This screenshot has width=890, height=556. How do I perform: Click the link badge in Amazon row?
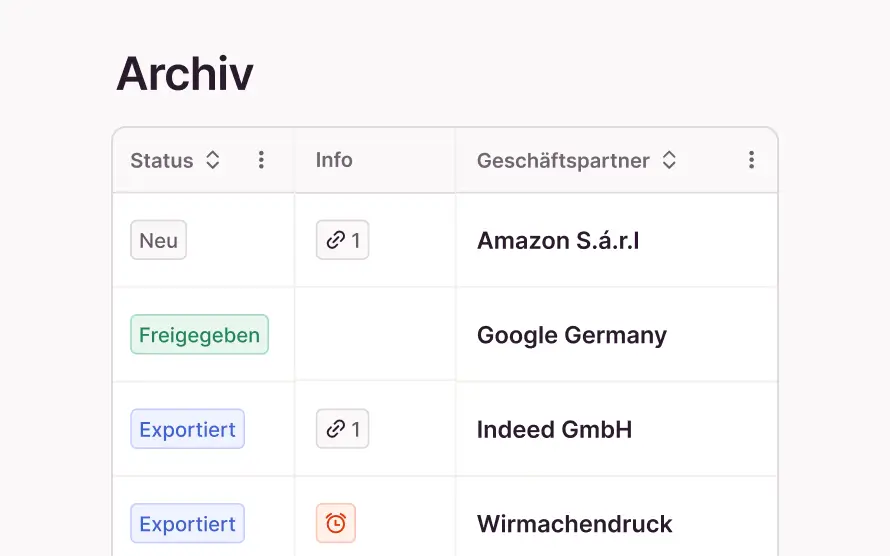pyautogui.click(x=342, y=240)
